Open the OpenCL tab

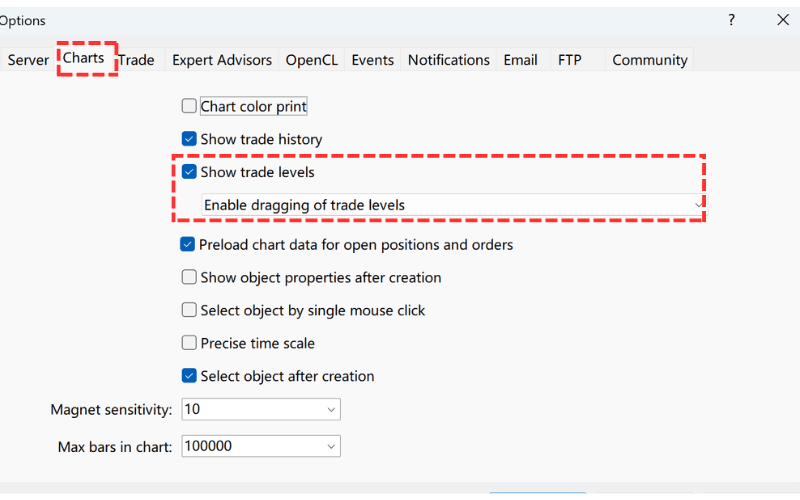pyautogui.click(x=311, y=60)
